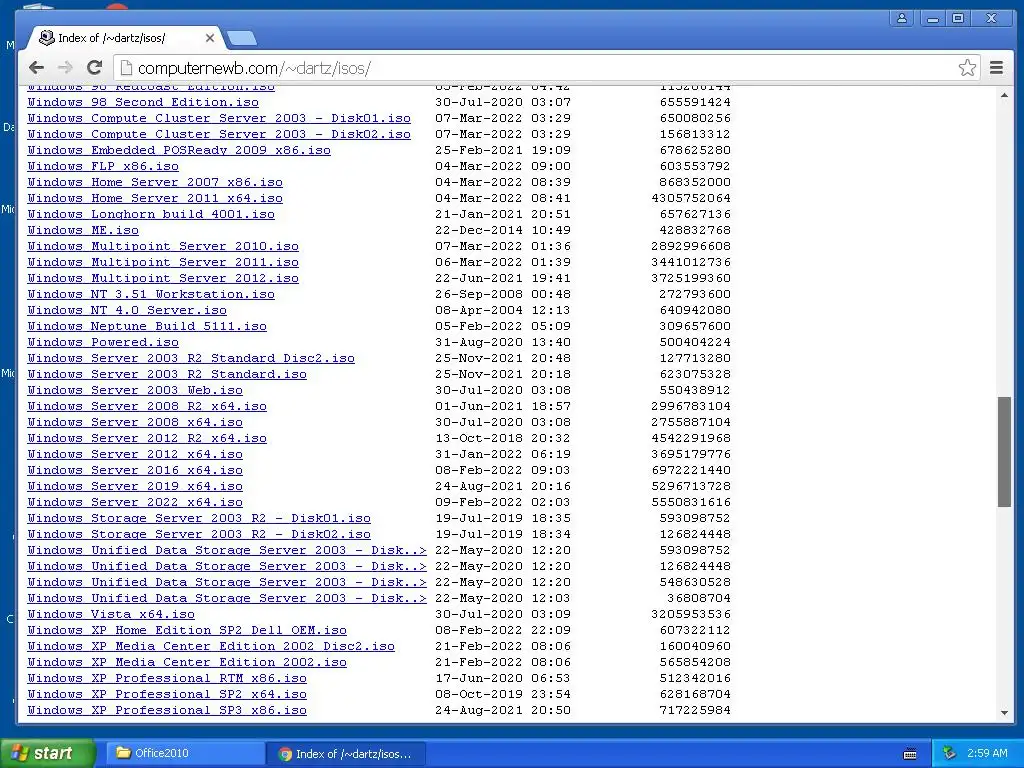Click the scrollbar down arrow
Viewport: 1024px width, 768px height.
click(x=1004, y=713)
